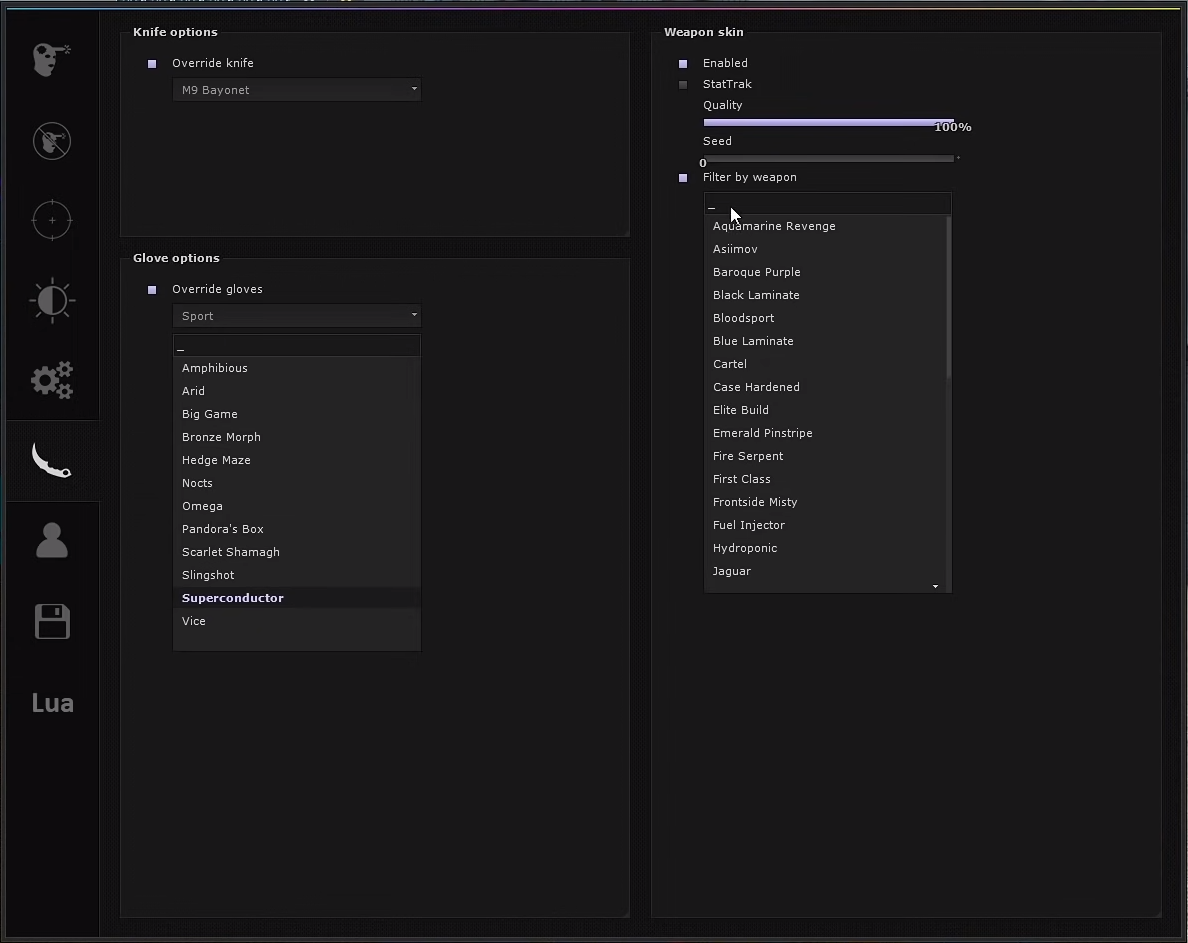Select Pandora's Box glove skin
The height and width of the screenshot is (943, 1188).
click(x=223, y=529)
